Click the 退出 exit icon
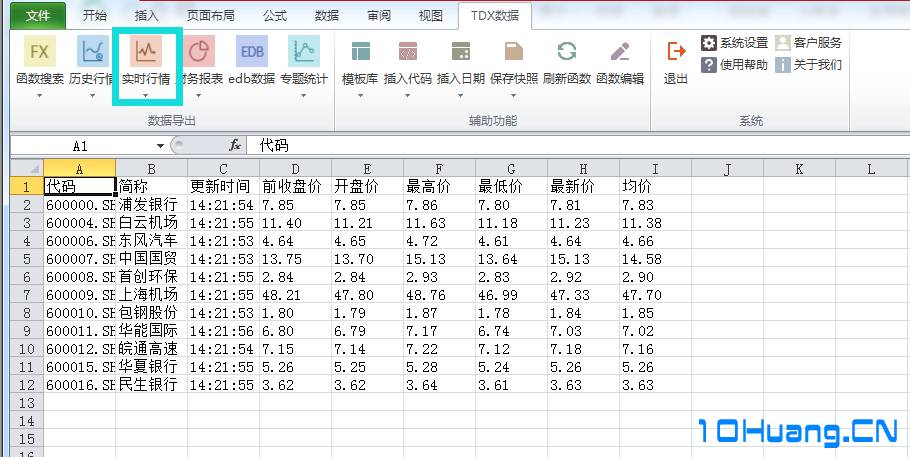Viewport: 910px width, 457px height. tap(676, 51)
